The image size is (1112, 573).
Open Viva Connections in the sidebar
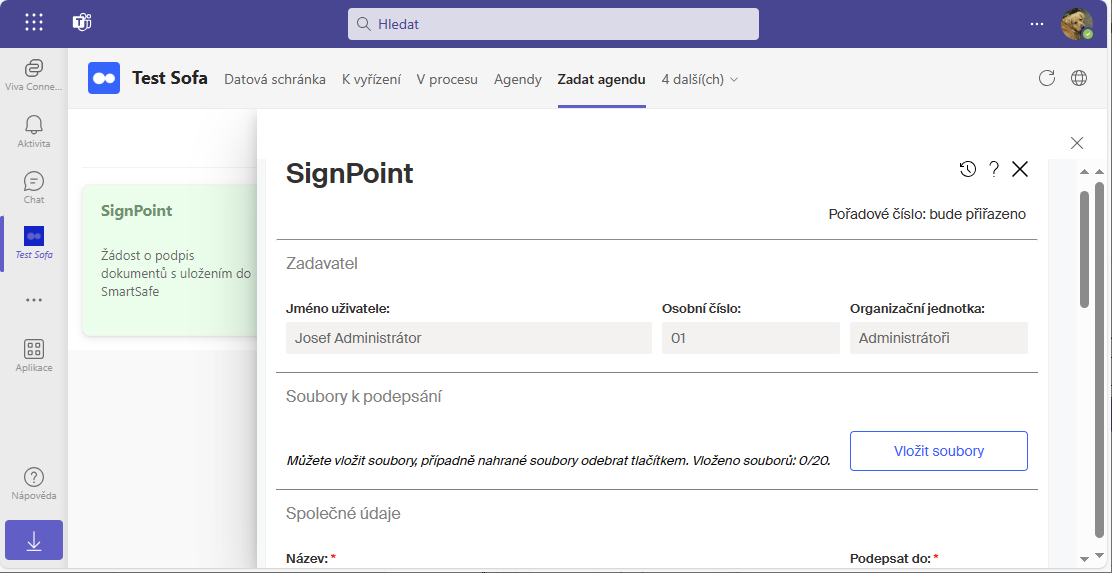pyautogui.click(x=33, y=76)
